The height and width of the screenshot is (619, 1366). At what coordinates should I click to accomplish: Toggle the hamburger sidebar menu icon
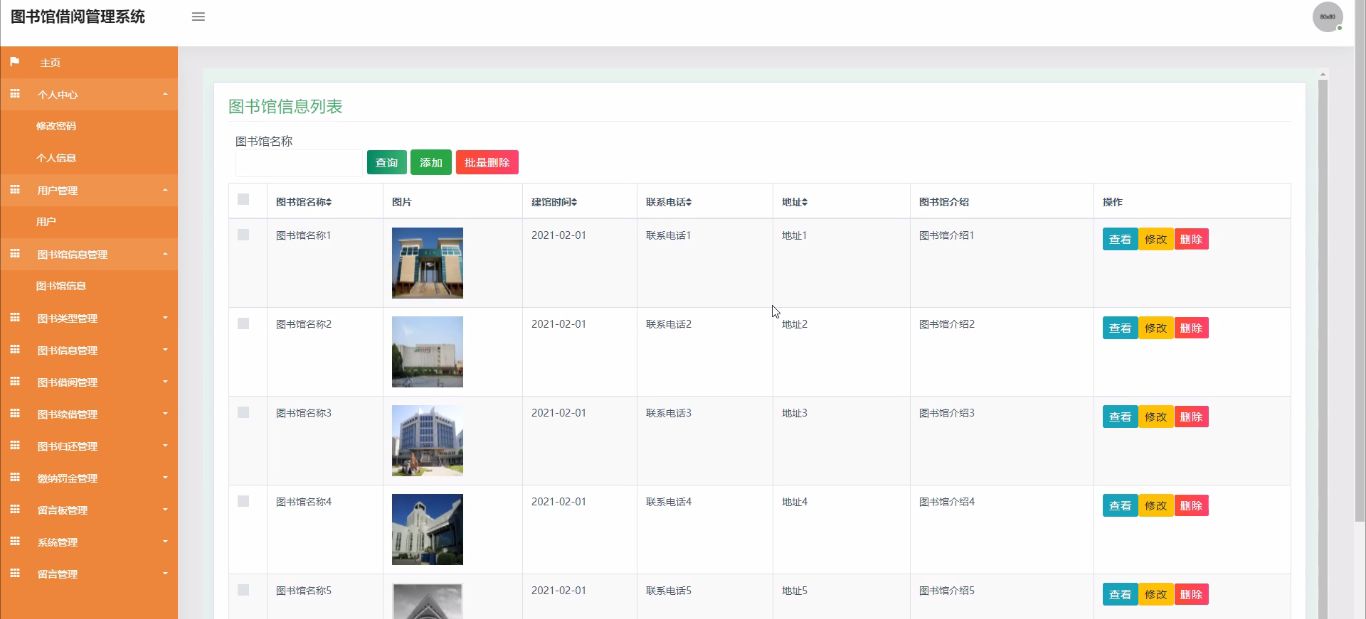pos(198,17)
